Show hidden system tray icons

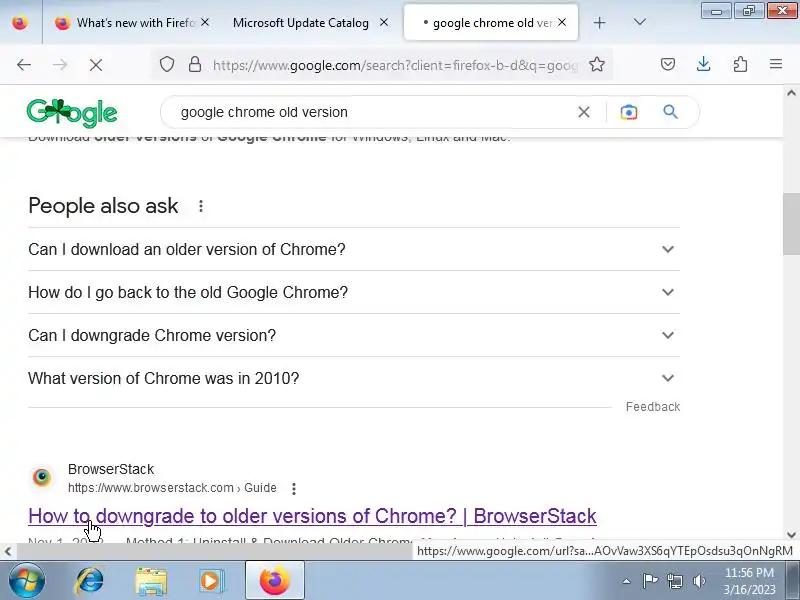click(x=626, y=581)
